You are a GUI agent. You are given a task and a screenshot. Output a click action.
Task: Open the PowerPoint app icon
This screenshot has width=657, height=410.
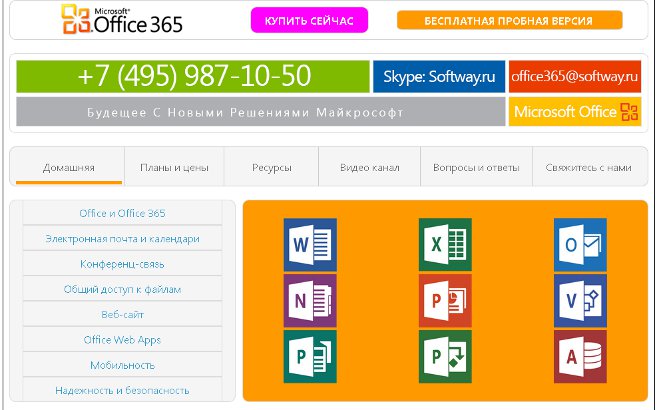pyautogui.click(x=445, y=300)
